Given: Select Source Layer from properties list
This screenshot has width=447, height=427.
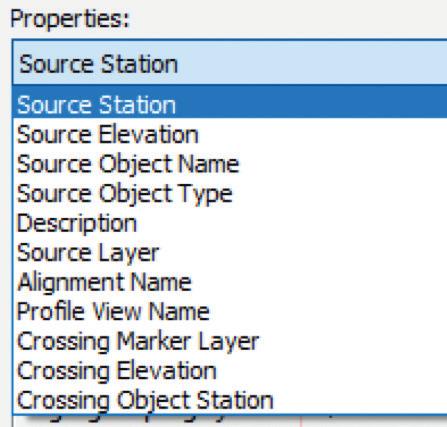Looking at the screenshot, I should point(230,253).
